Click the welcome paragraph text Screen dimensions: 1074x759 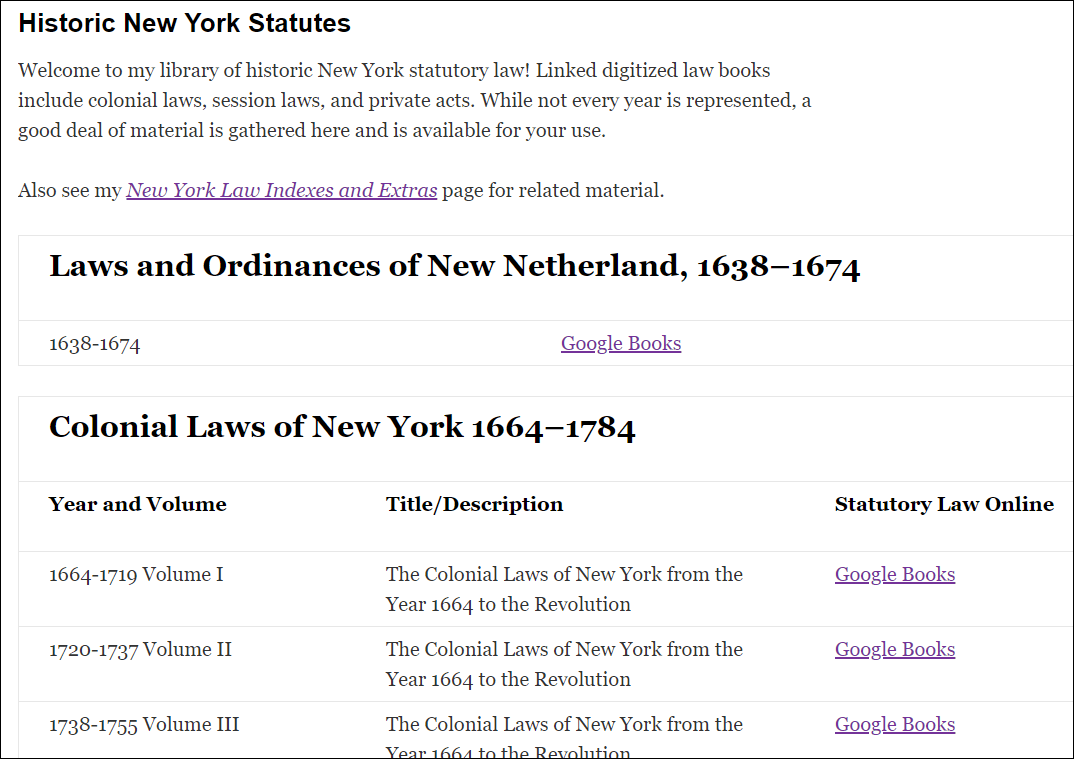coord(414,100)
